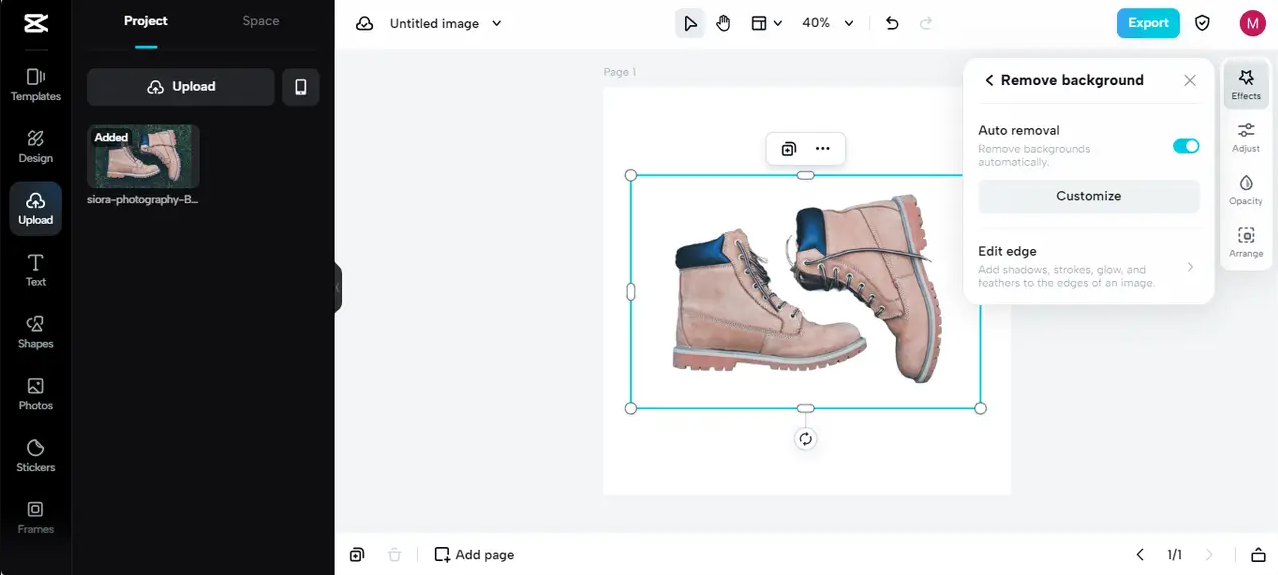This screenshot has width=1278, height=575.
Task: Click rotate handle below the image
Action: [x=806, y=439]
